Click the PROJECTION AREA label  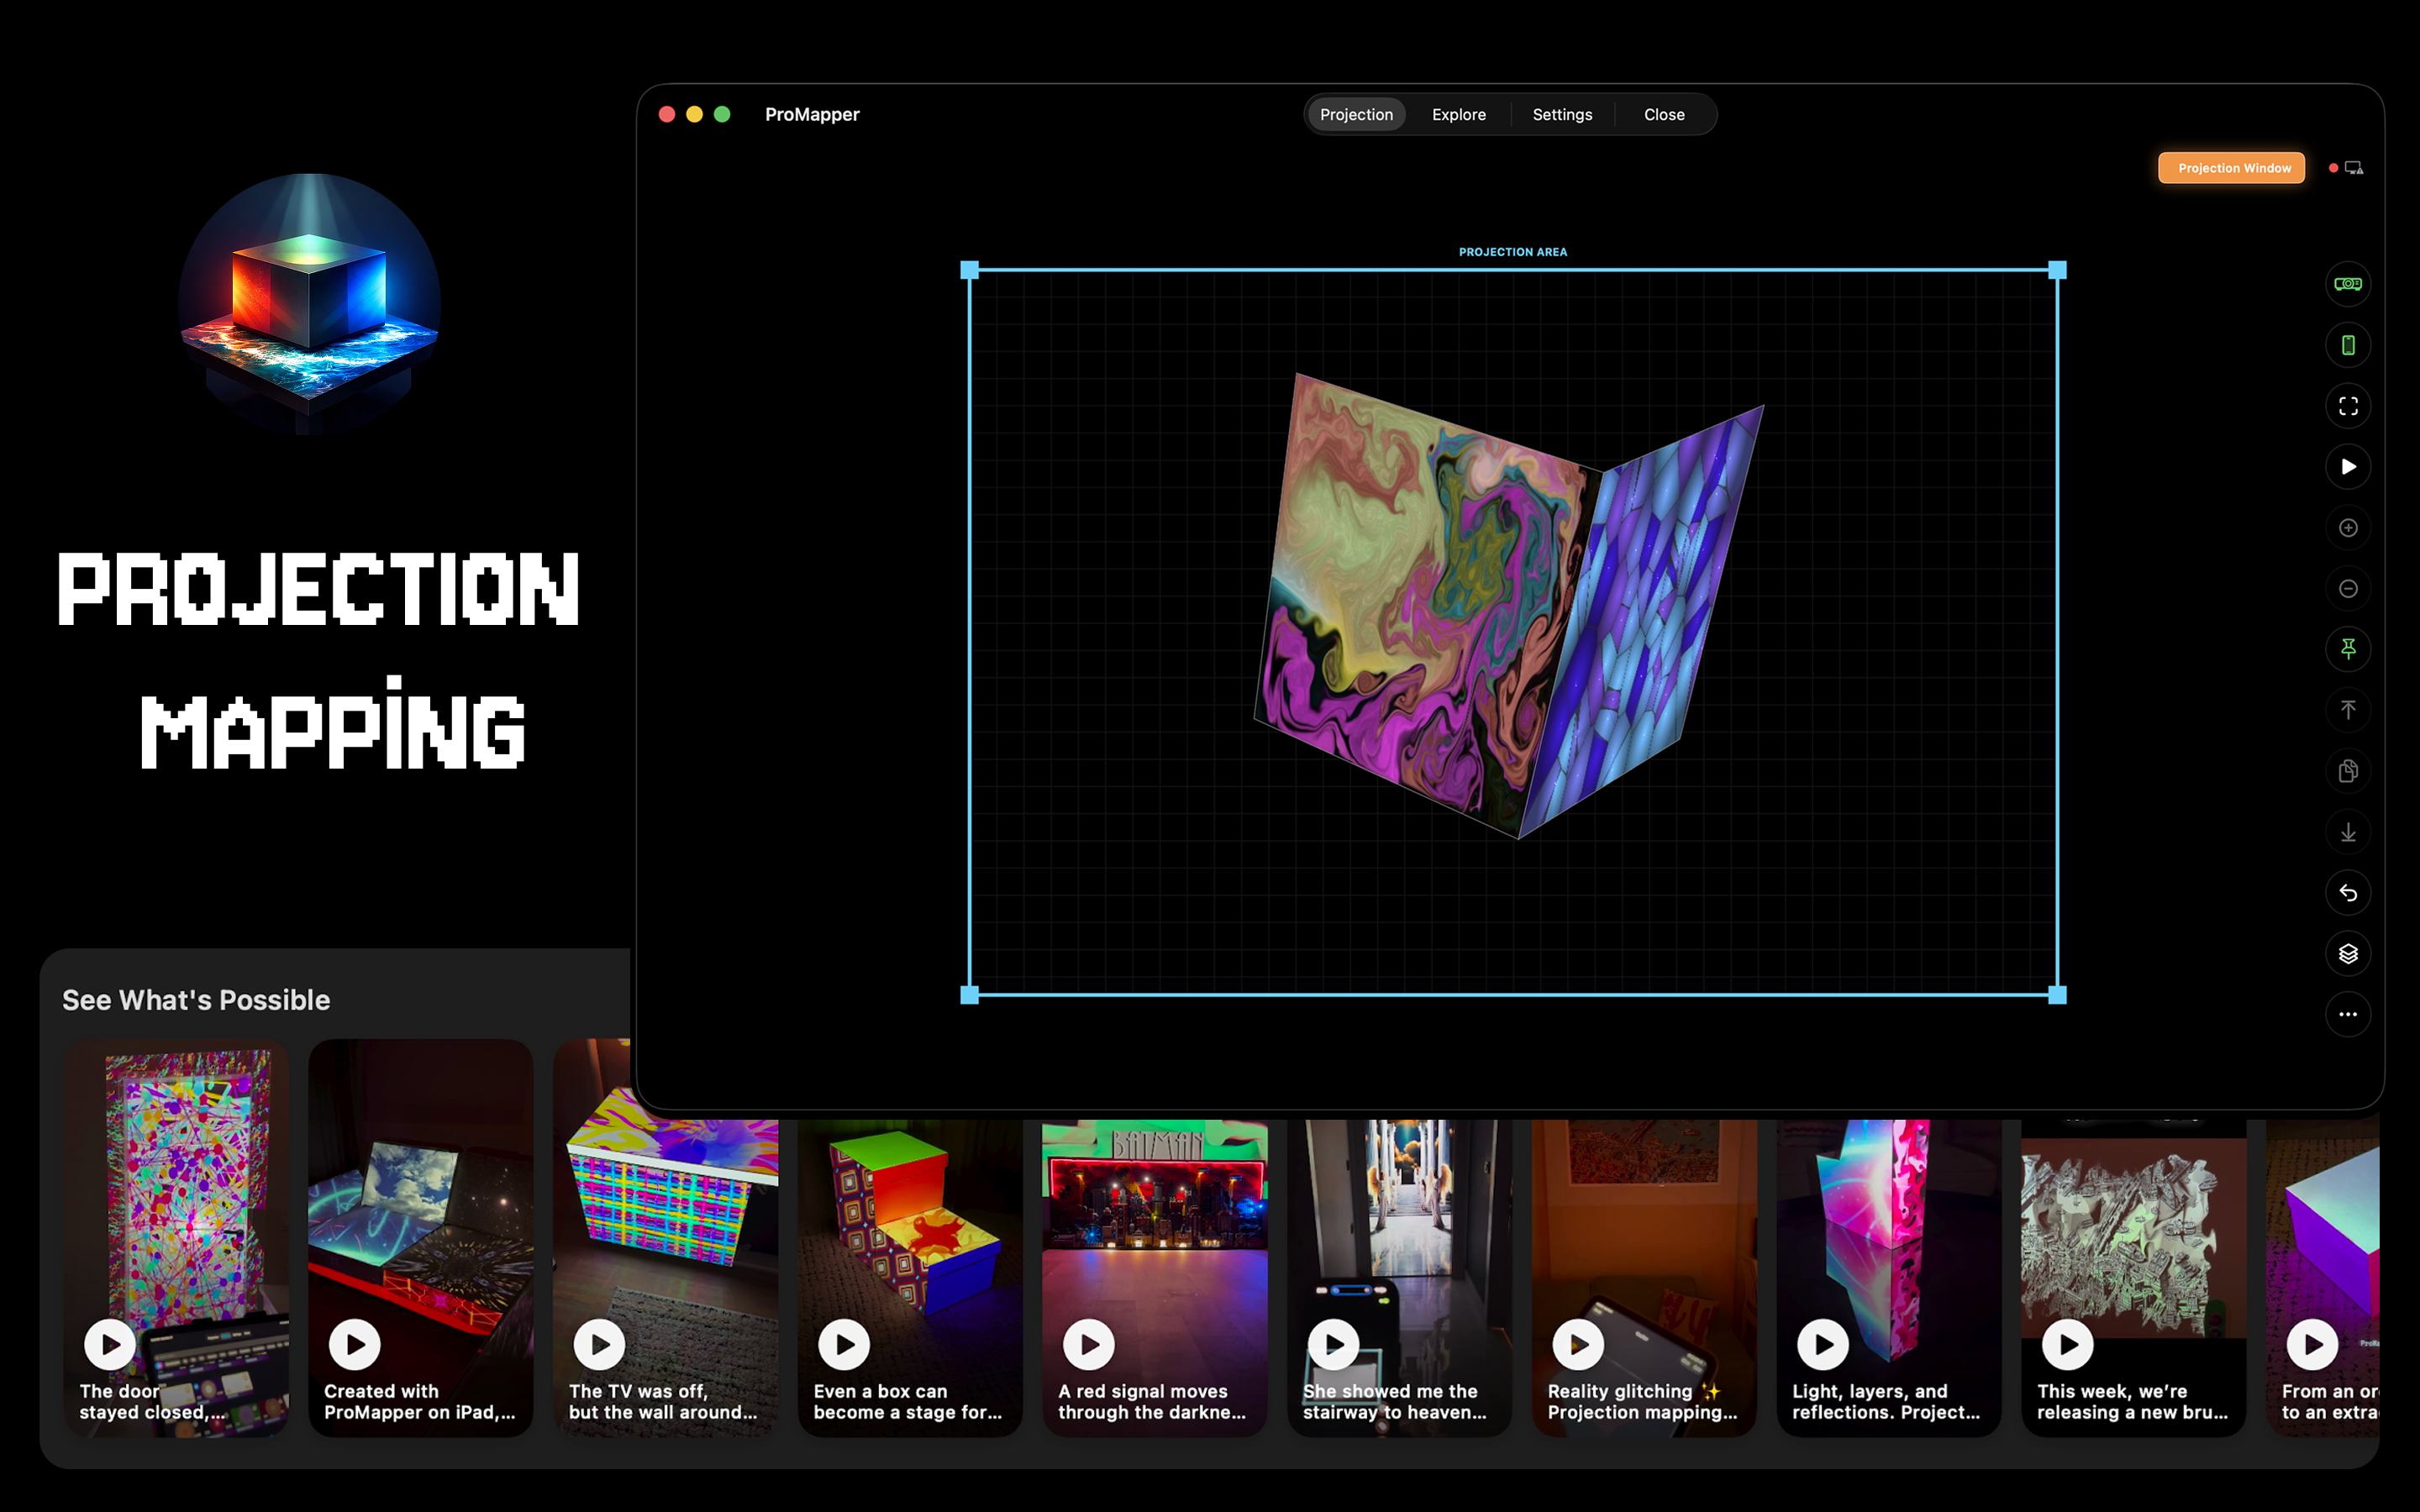1512,252
